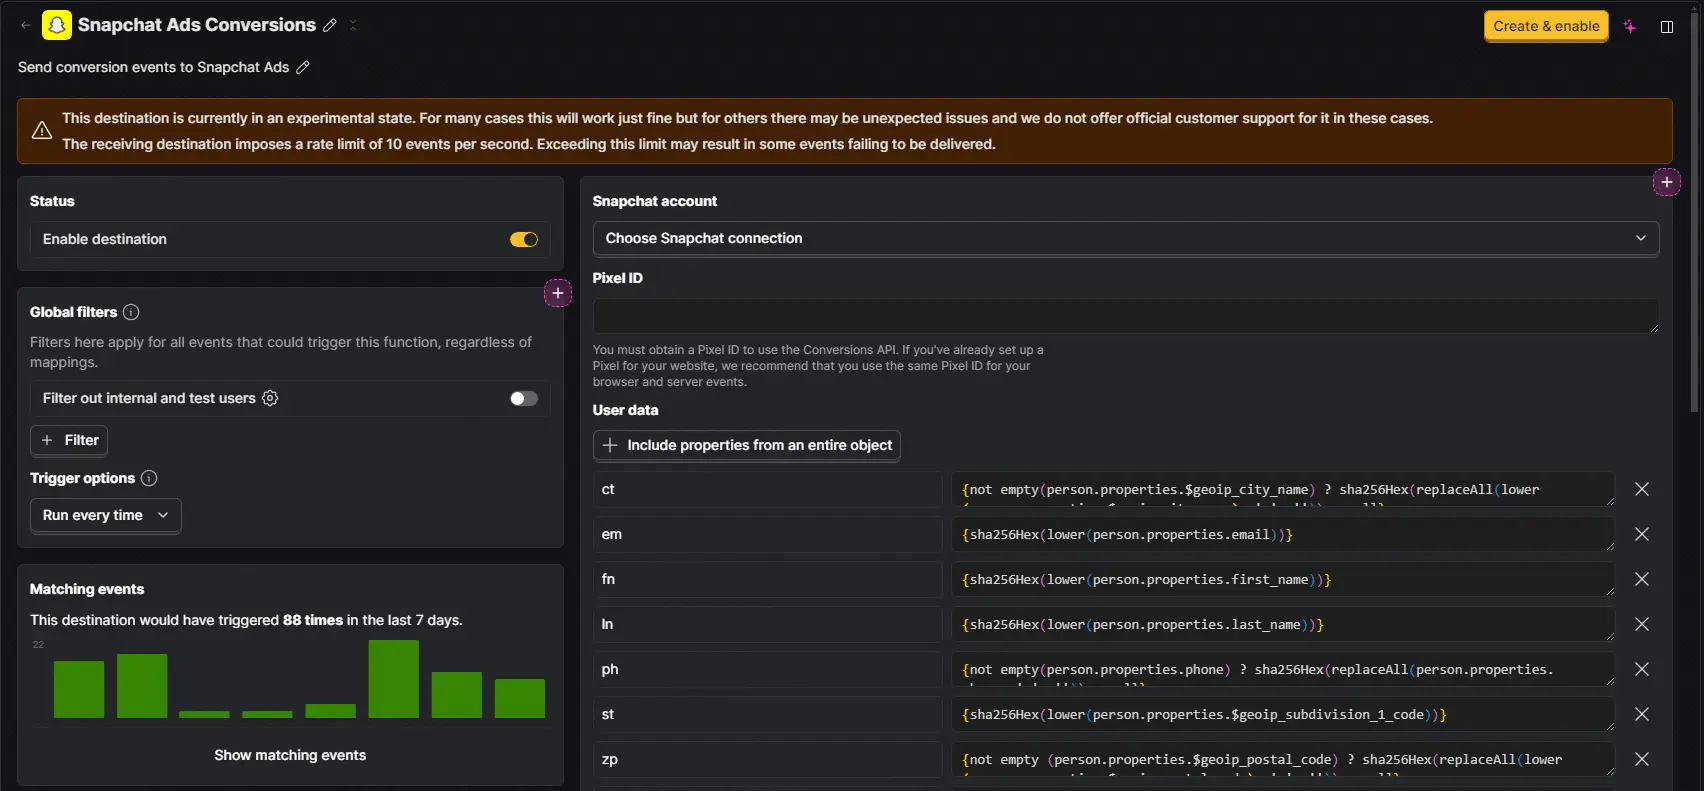Edit the em key field
This screenshot has width=1704, height=791.
pyautogui.click(x=767, y=534)
